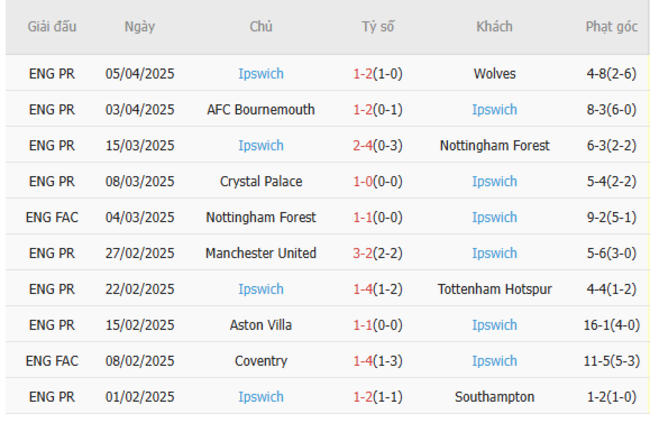Screen dimensions: 650x423
Task: Click the 2-4(0-3) score
Action: click(x=378, y=145)
